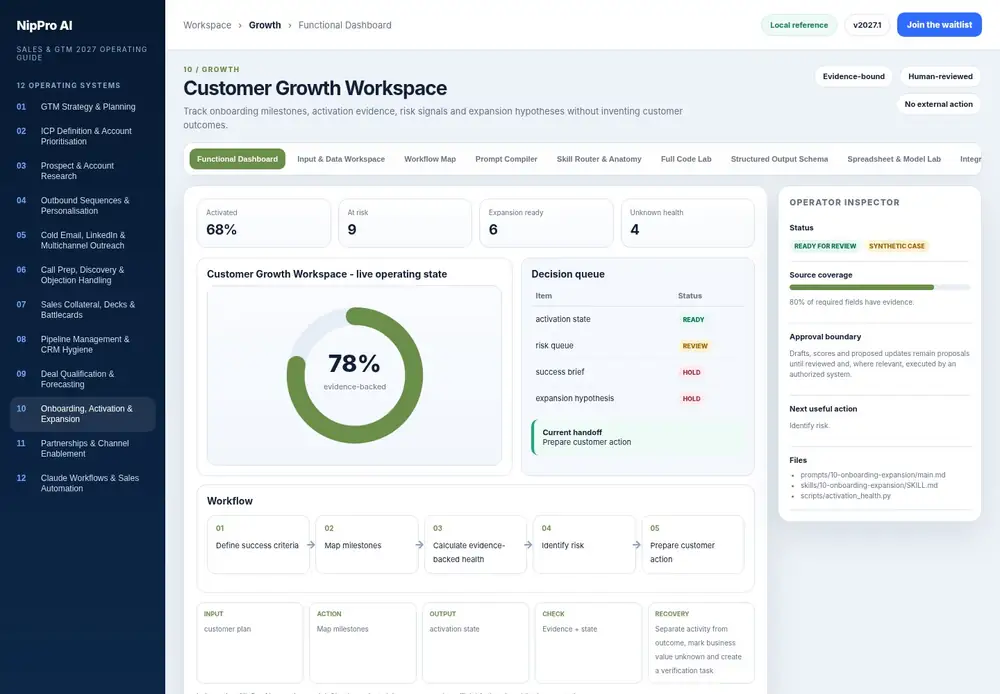Open Partnerships & Channel Enablement
Image resolution: width=1000 pixels, height=694 pixels.
(x=82, y=448)
